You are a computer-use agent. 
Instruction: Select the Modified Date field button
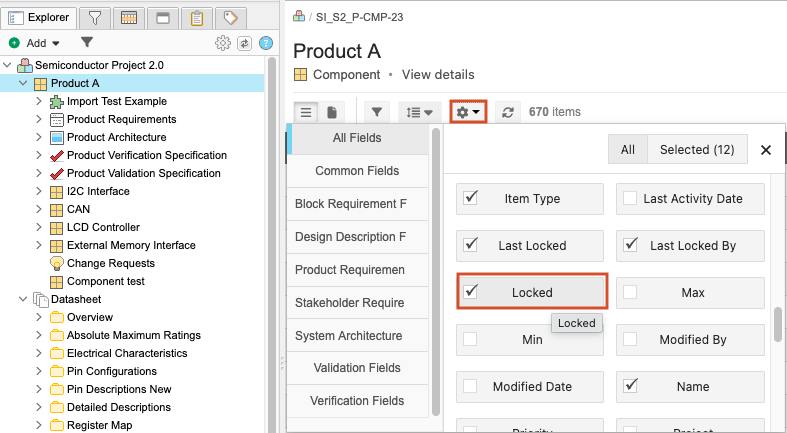click(x=530, y=387)
